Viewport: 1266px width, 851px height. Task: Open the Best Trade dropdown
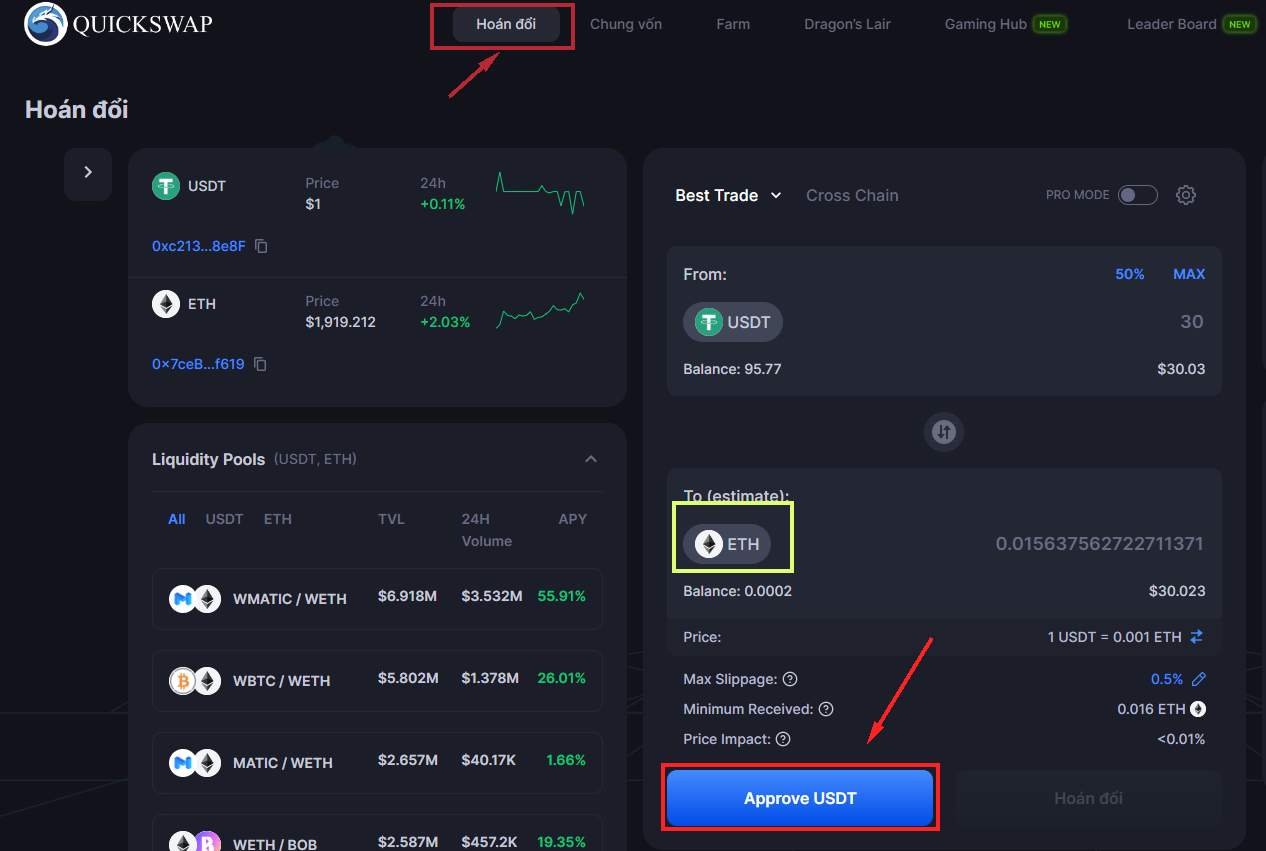point(728,195)
